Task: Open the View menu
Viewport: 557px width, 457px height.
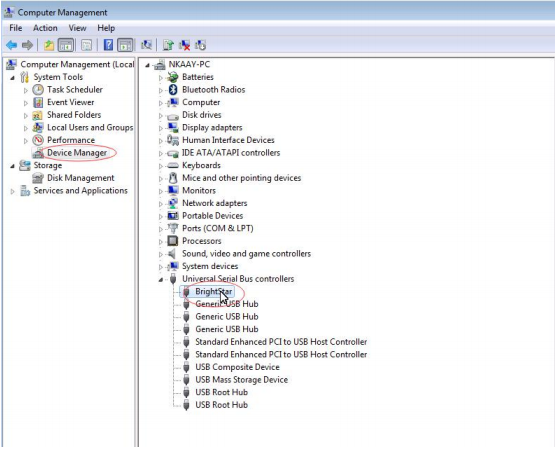Action: [77, 28]
